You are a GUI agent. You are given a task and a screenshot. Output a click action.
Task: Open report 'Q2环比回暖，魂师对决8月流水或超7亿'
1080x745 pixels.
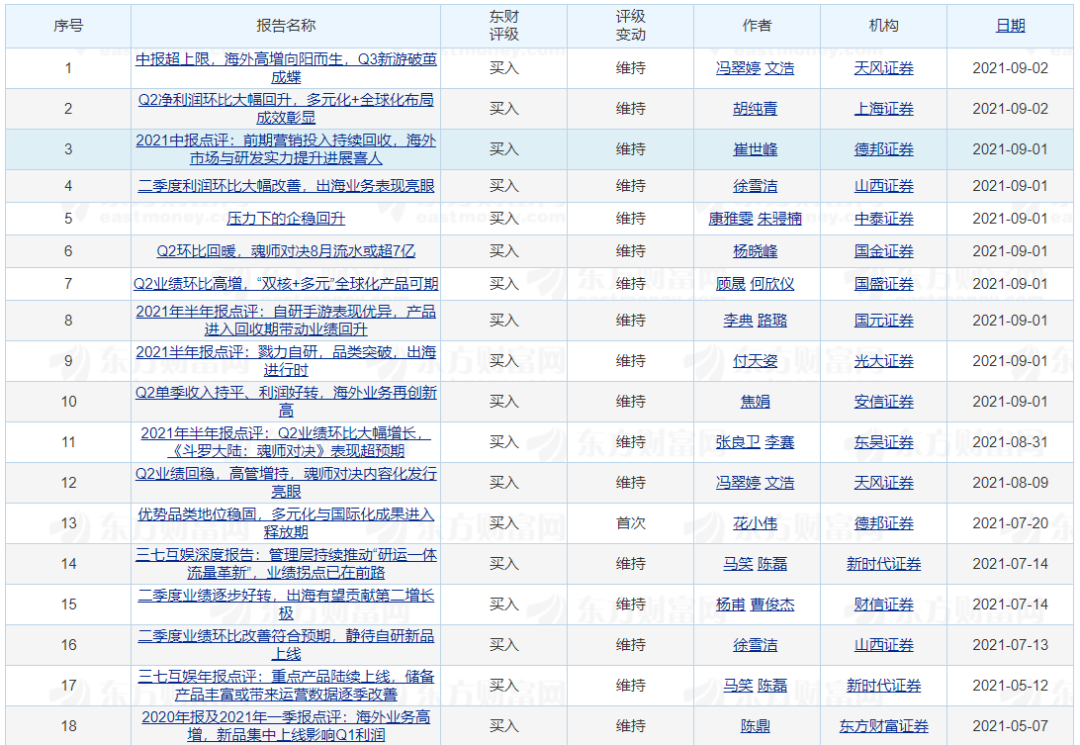(286, 251)
